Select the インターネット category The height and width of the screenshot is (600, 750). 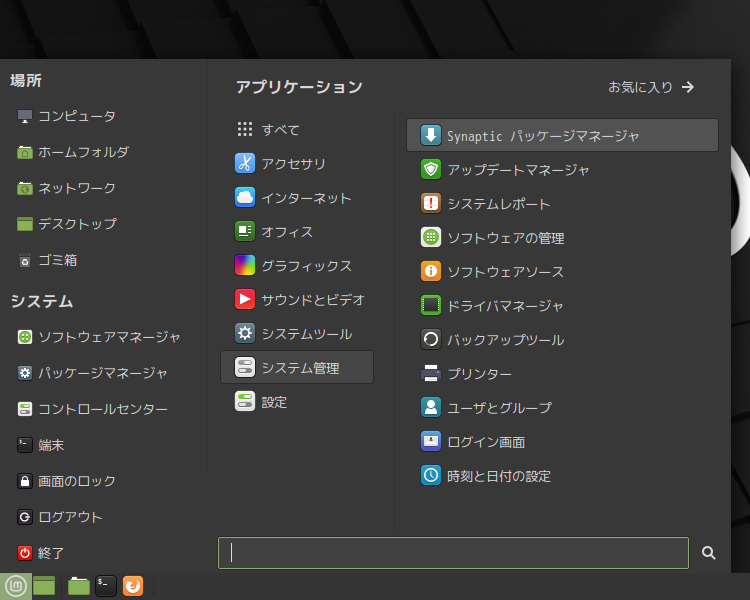click(x=297, y=198)
